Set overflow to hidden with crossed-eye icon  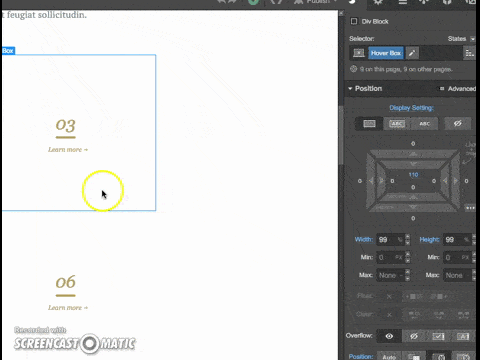pyautogui.click(x=414, y=336)
